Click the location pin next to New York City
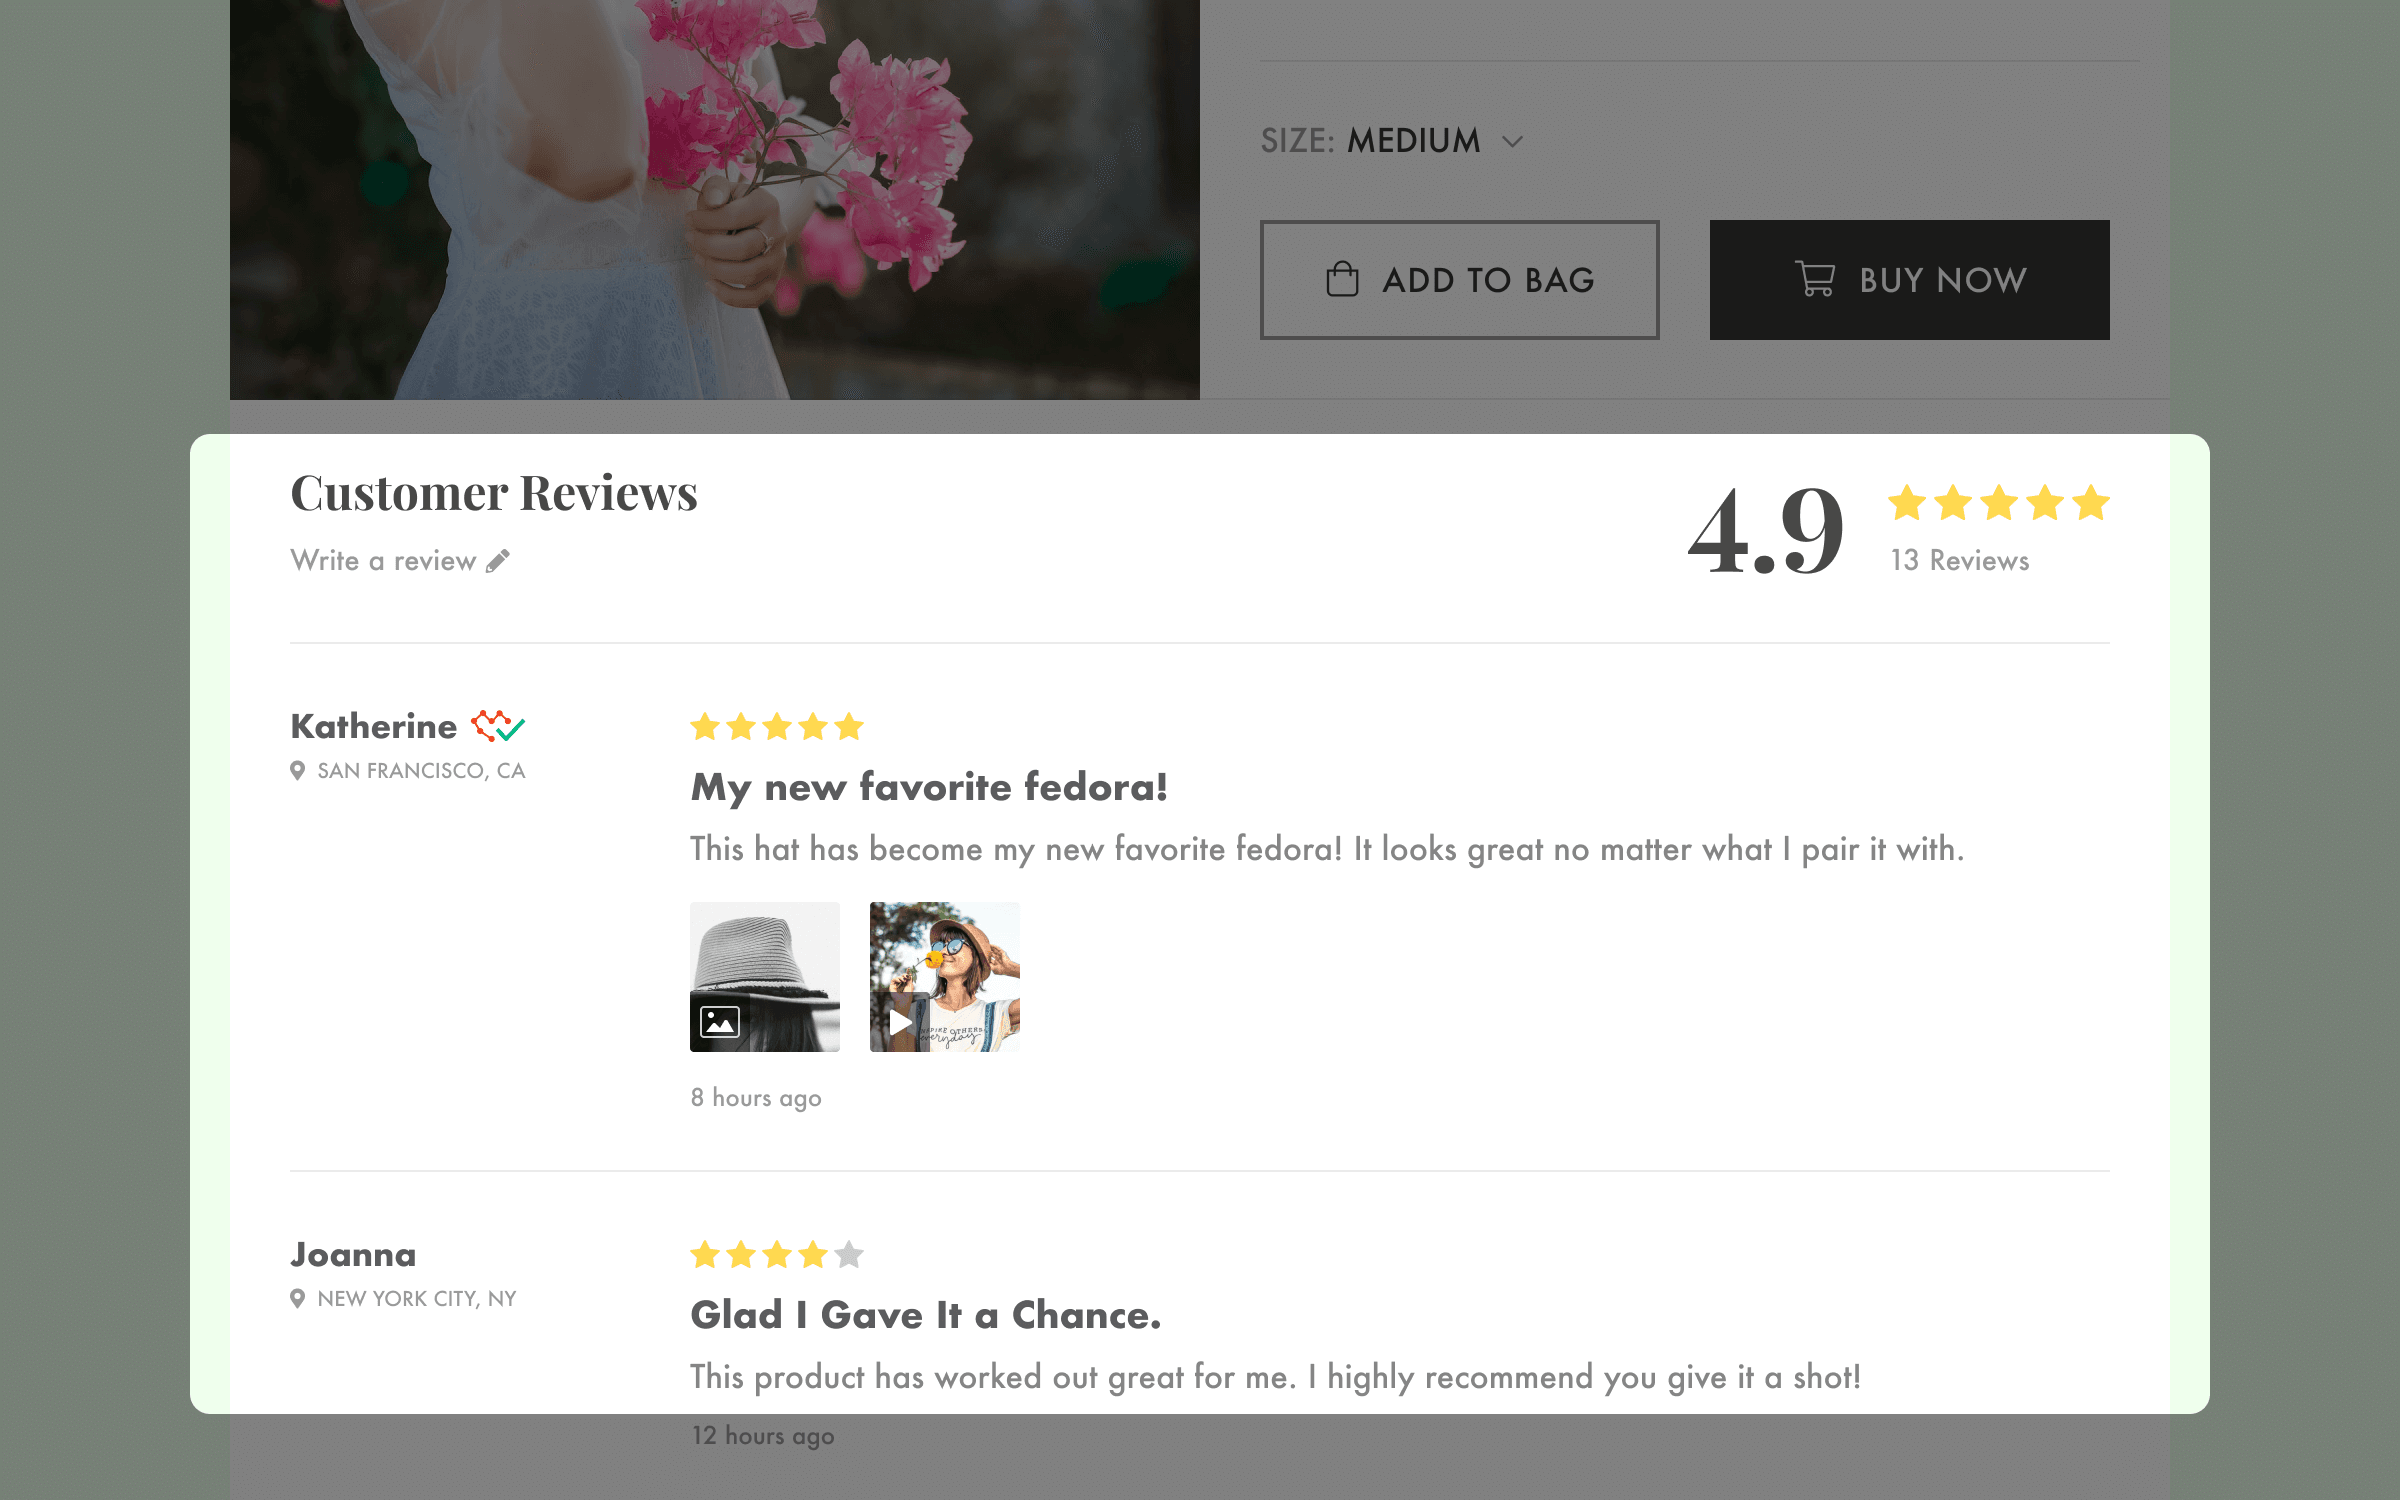Viewport: 2400px width, 1500px height. point(297,1299)
